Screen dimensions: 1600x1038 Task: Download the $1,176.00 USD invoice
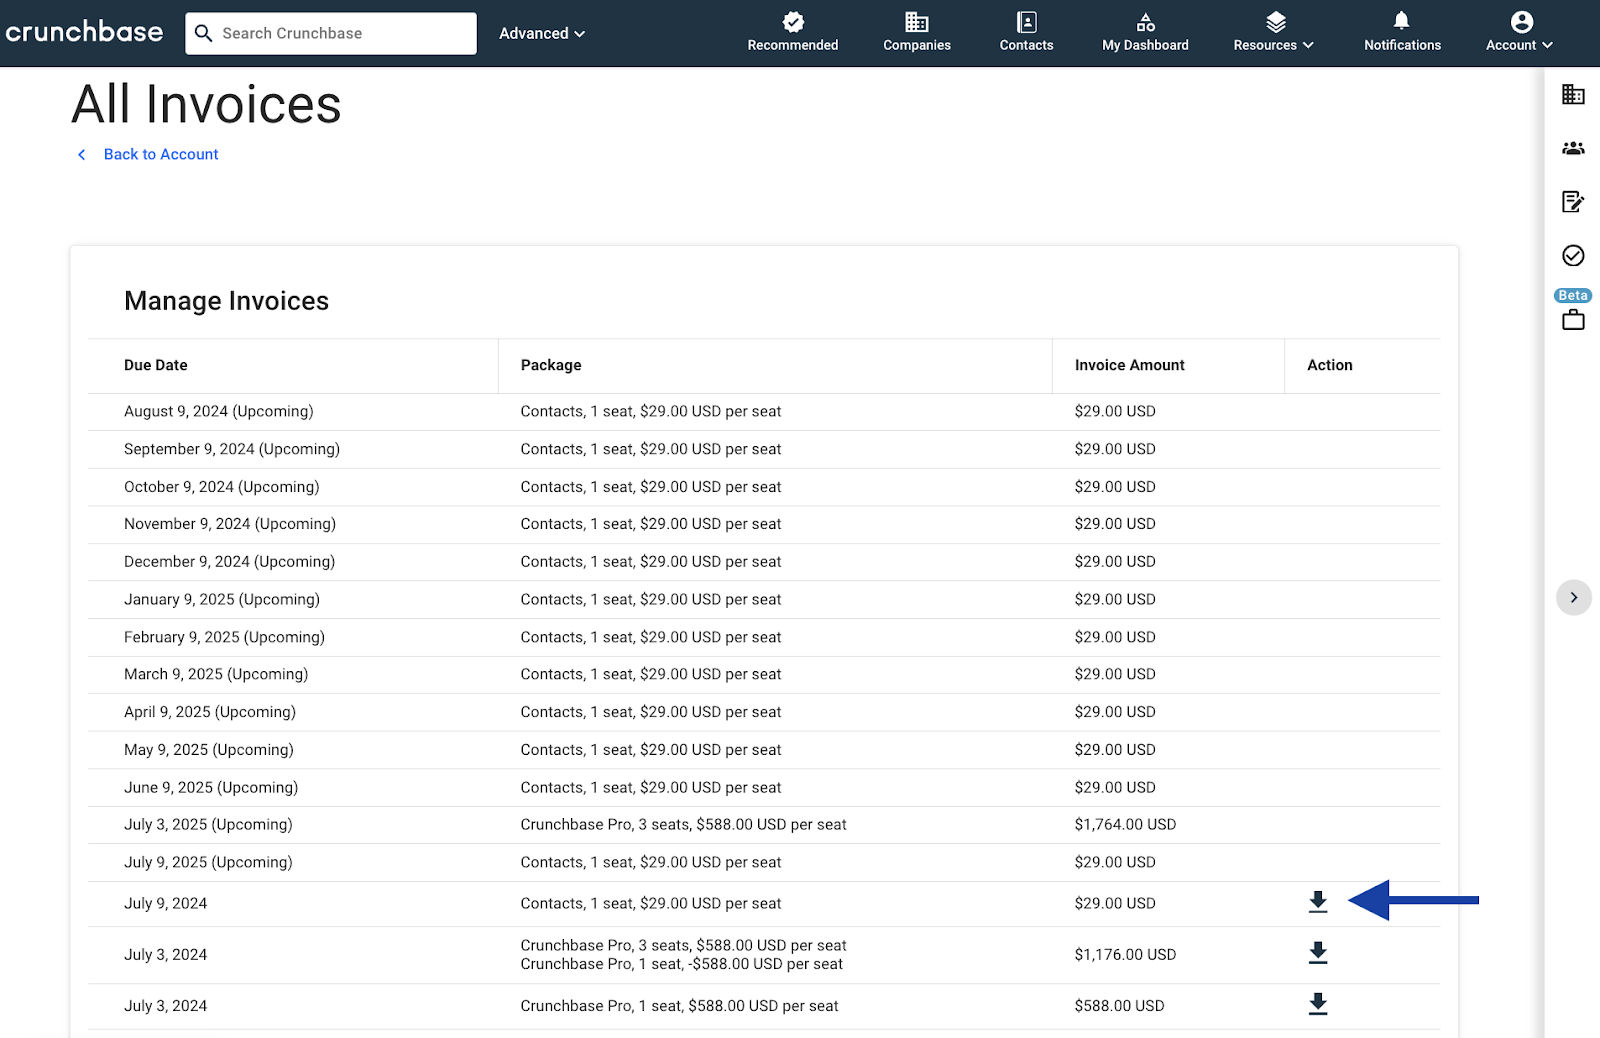pos(1317,953)
